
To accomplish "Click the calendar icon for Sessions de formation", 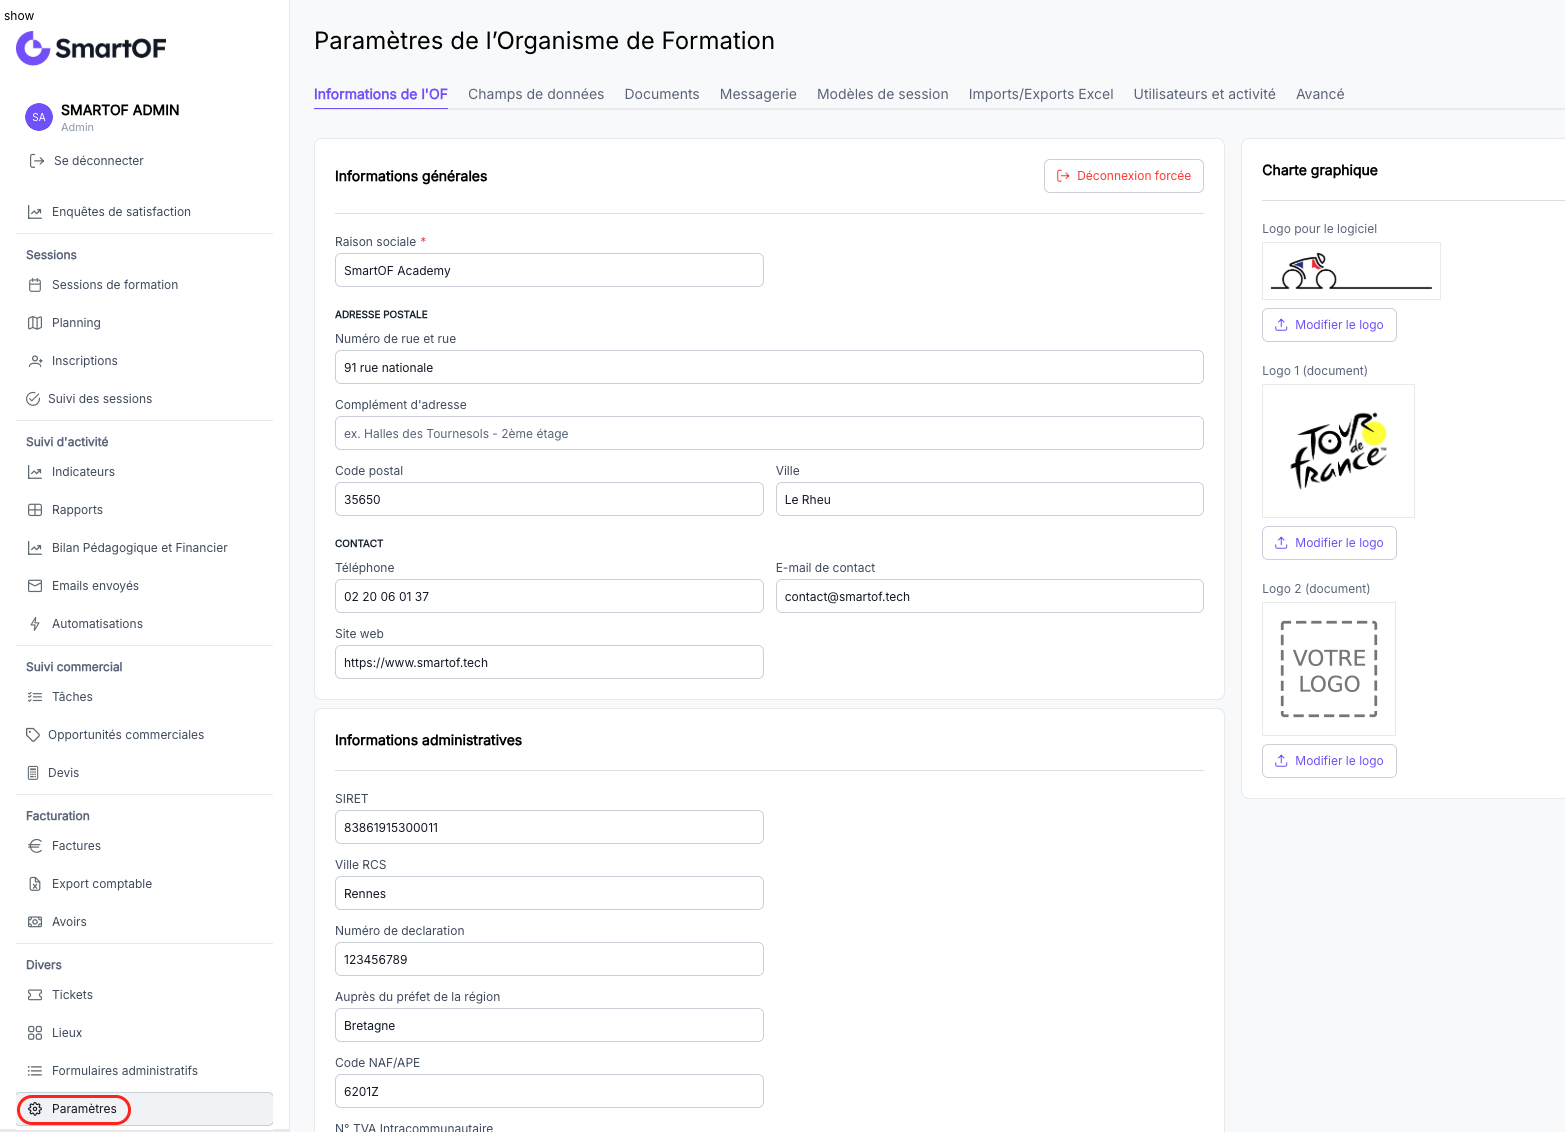I will [35, 285].
